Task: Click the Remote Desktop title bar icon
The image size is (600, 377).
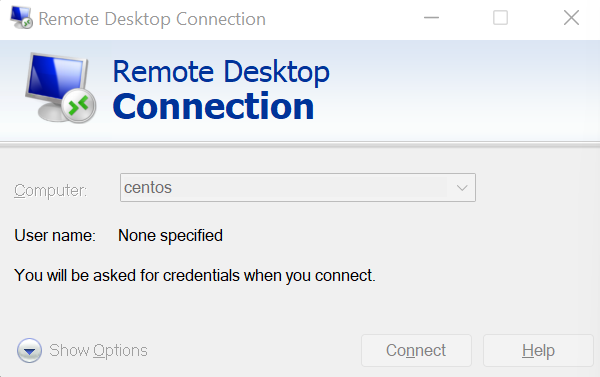Action: 21,17
